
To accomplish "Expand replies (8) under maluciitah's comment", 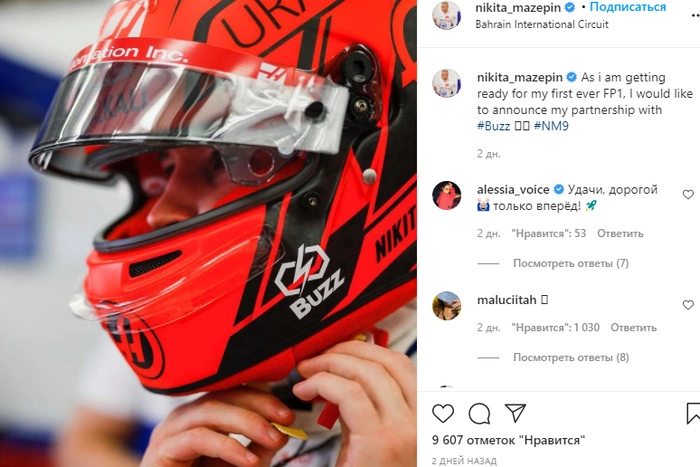I will click(571, 358).
